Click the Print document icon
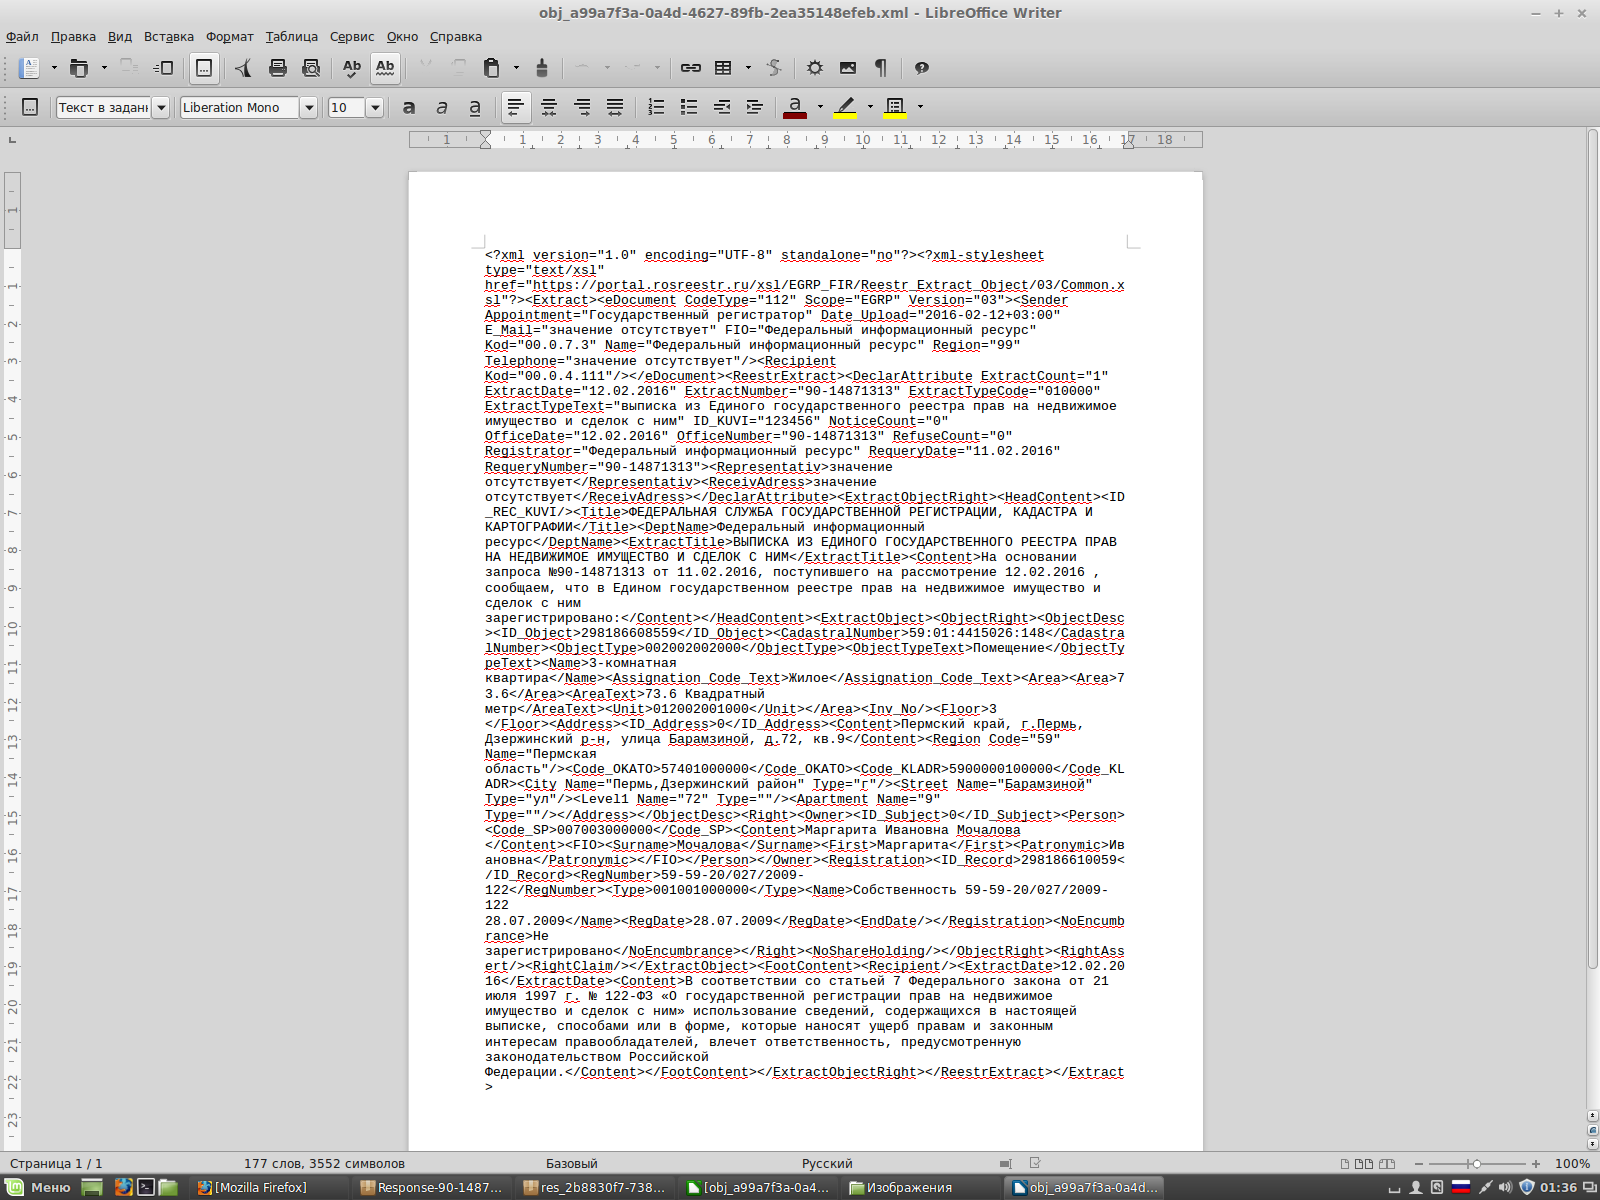The height and width of the screenshot is (1200, 1600). point(278,68)
